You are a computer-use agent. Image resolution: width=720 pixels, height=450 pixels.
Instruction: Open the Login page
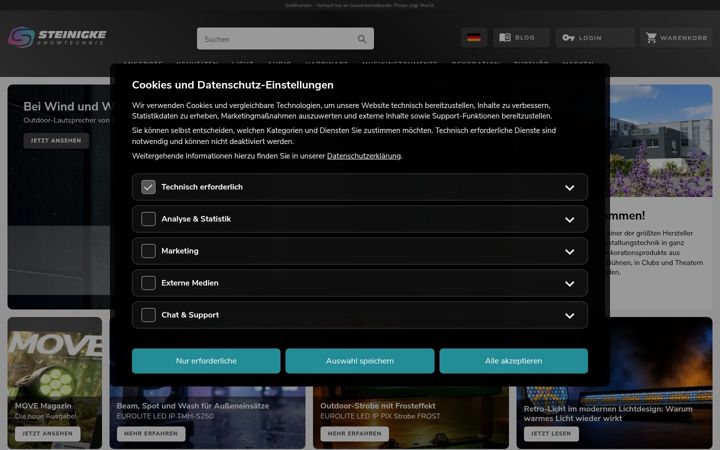tap(595, 38)
